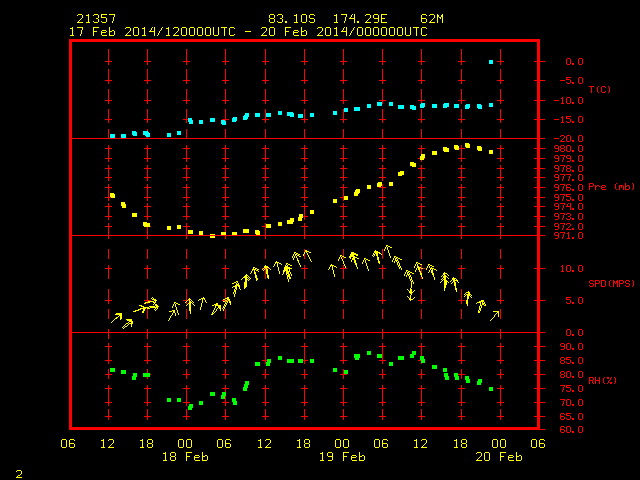Click the 18 Feb date label
The height and width of the screenshot is (480, 640).
pyautogui.click(x=185, y=457)
